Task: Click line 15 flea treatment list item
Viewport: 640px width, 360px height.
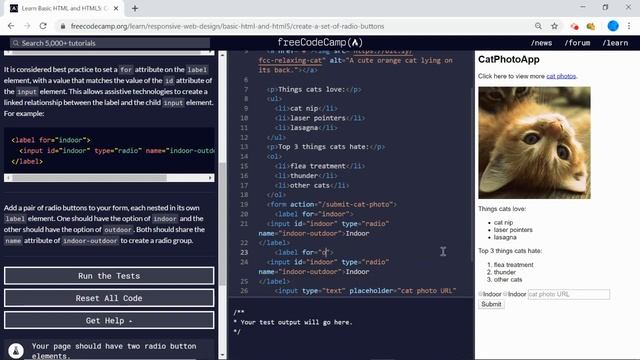Action: click(320, 166)
